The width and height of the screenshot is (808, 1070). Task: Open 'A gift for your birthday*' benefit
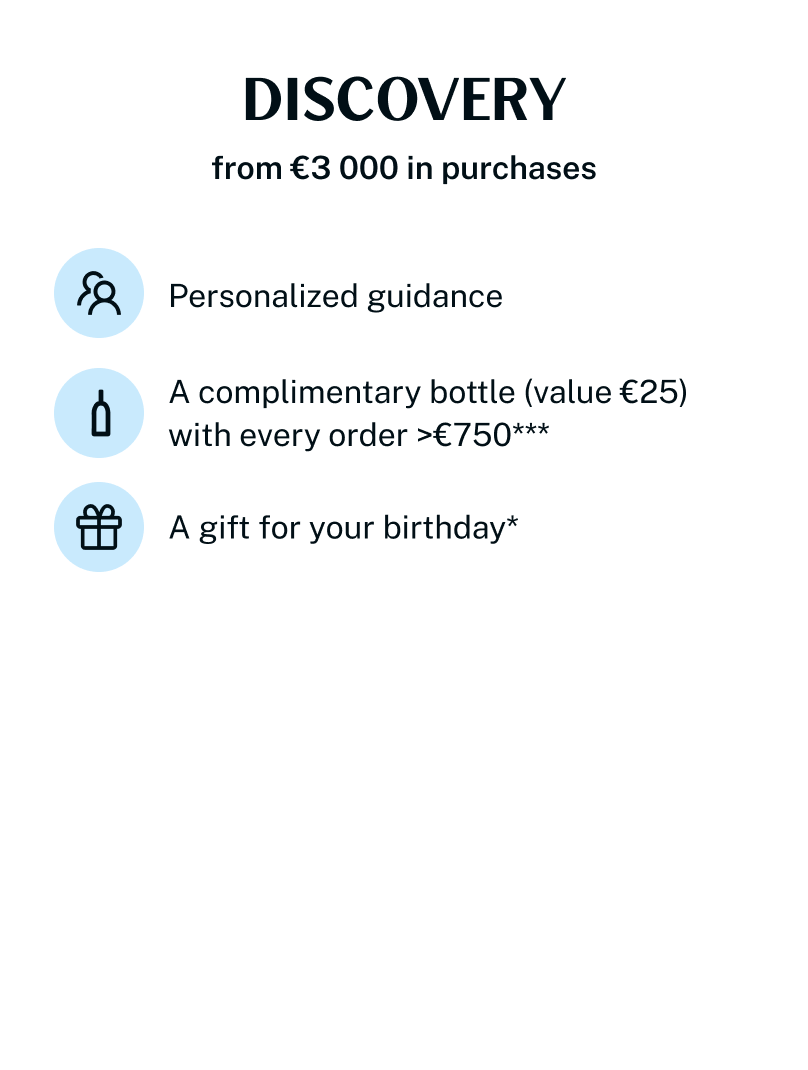point(343,527)
